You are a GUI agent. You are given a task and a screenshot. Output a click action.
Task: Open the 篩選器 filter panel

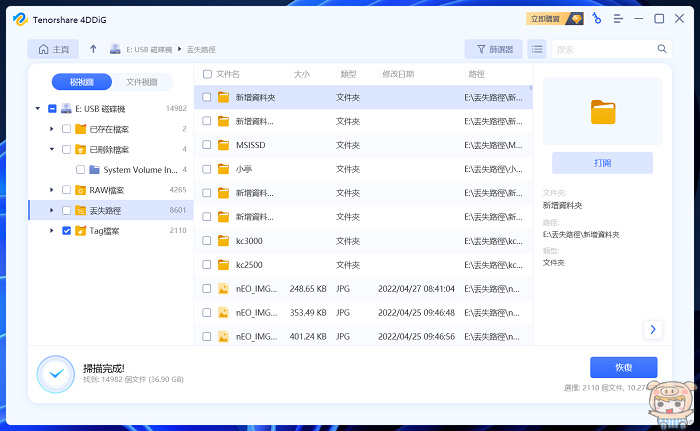[x=494, y=49]
